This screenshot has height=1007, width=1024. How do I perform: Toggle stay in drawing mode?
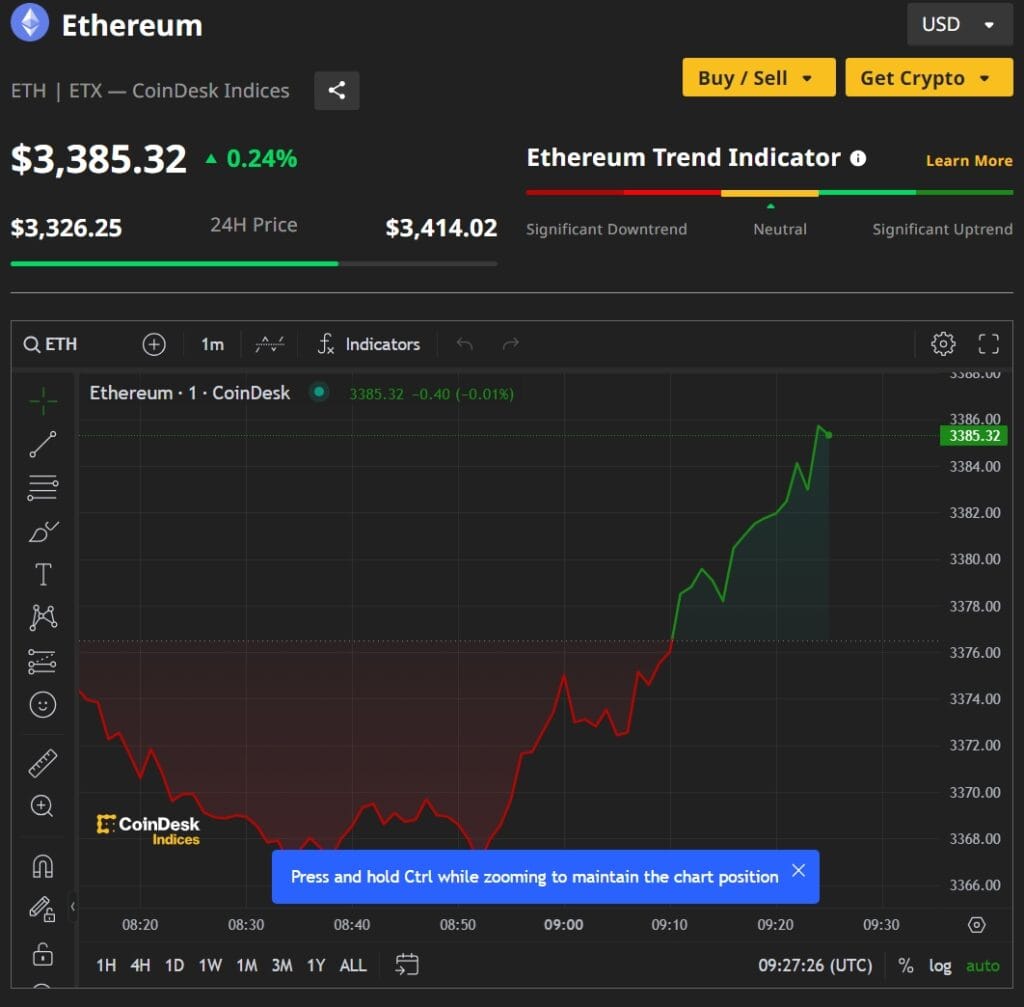(43, 909)
